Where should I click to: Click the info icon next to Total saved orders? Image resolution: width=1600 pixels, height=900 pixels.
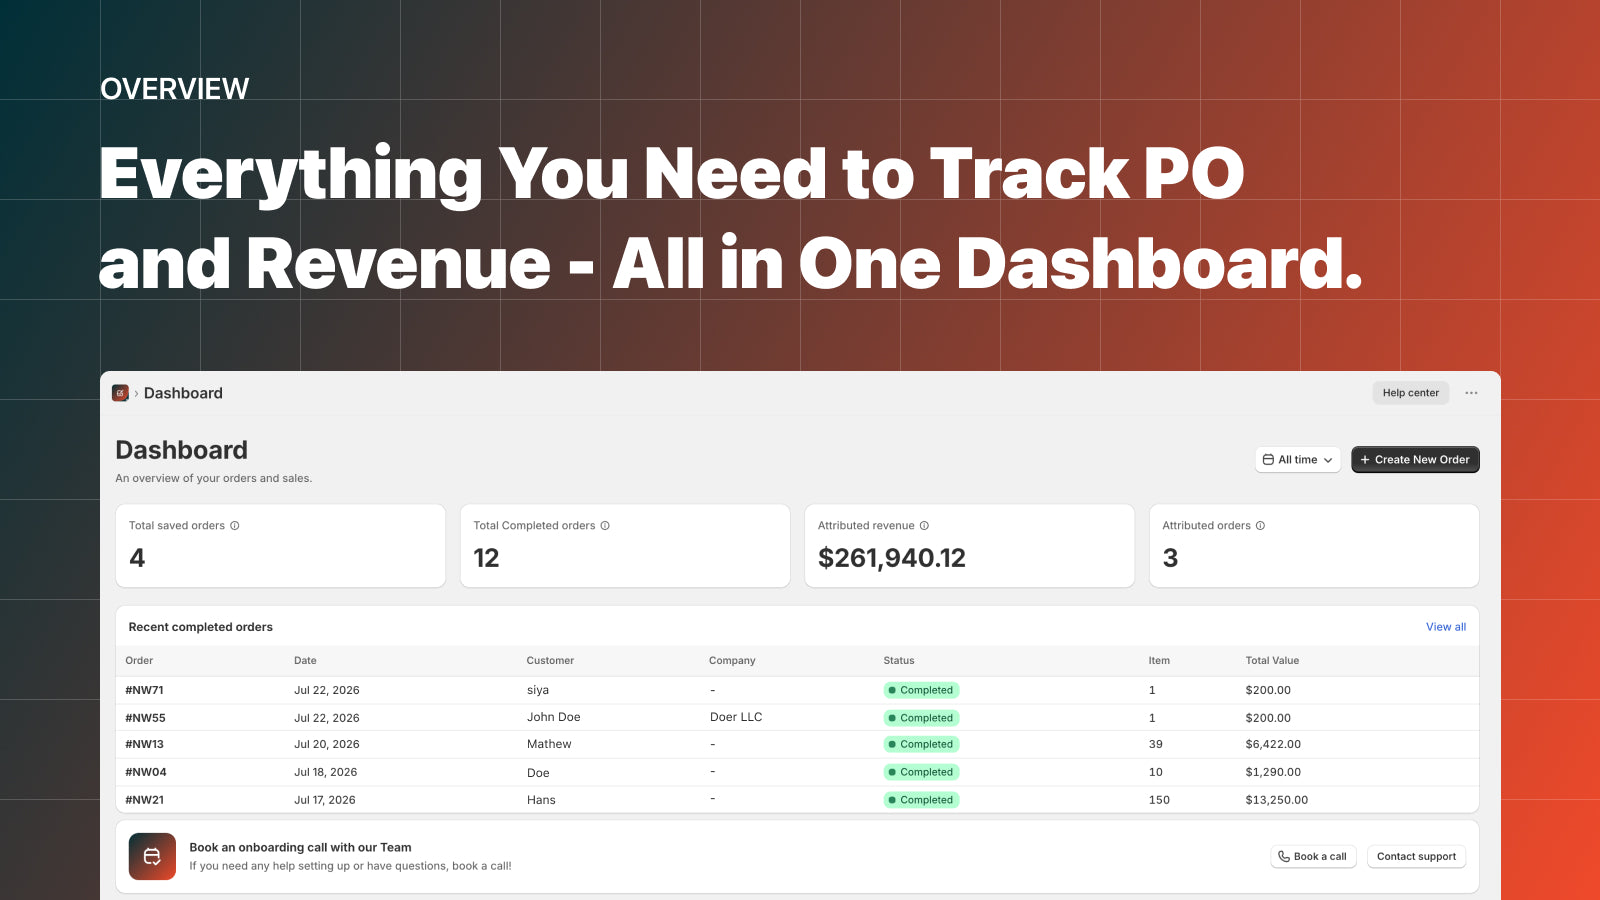coord(235,526)
